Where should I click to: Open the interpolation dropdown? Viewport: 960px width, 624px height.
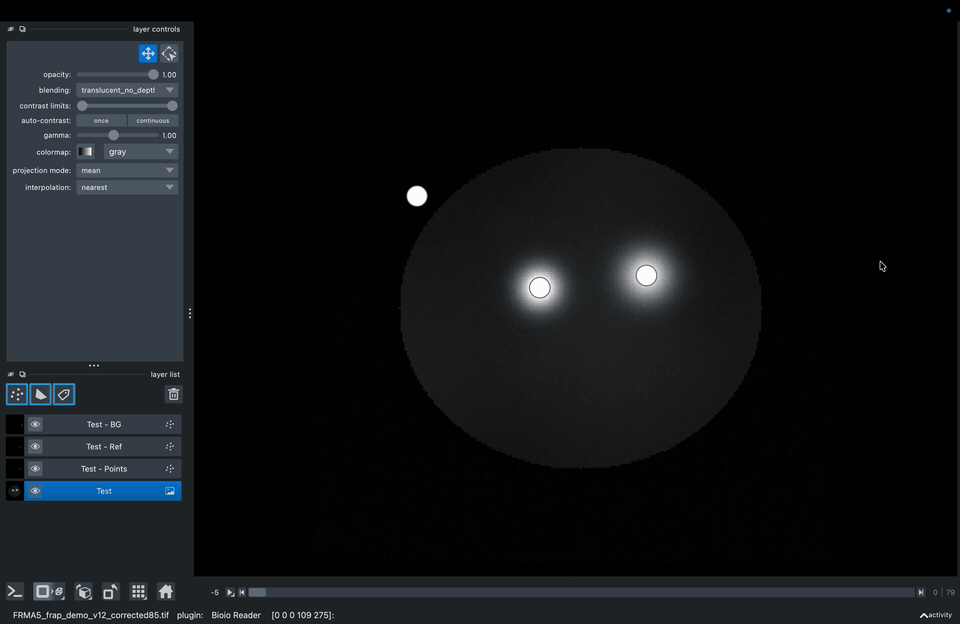(127, 187)
